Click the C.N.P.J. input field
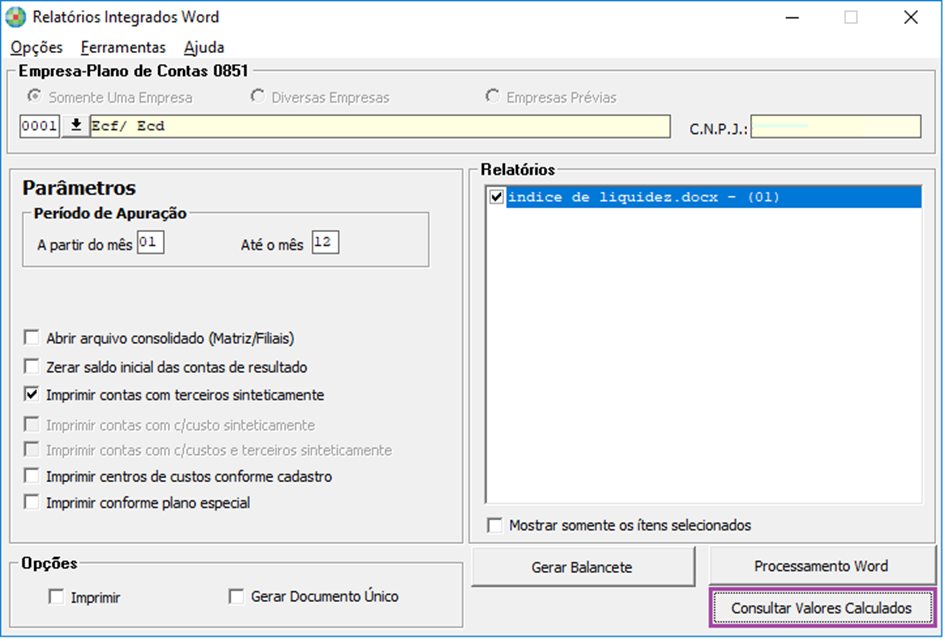 click(x=836, y=126)
